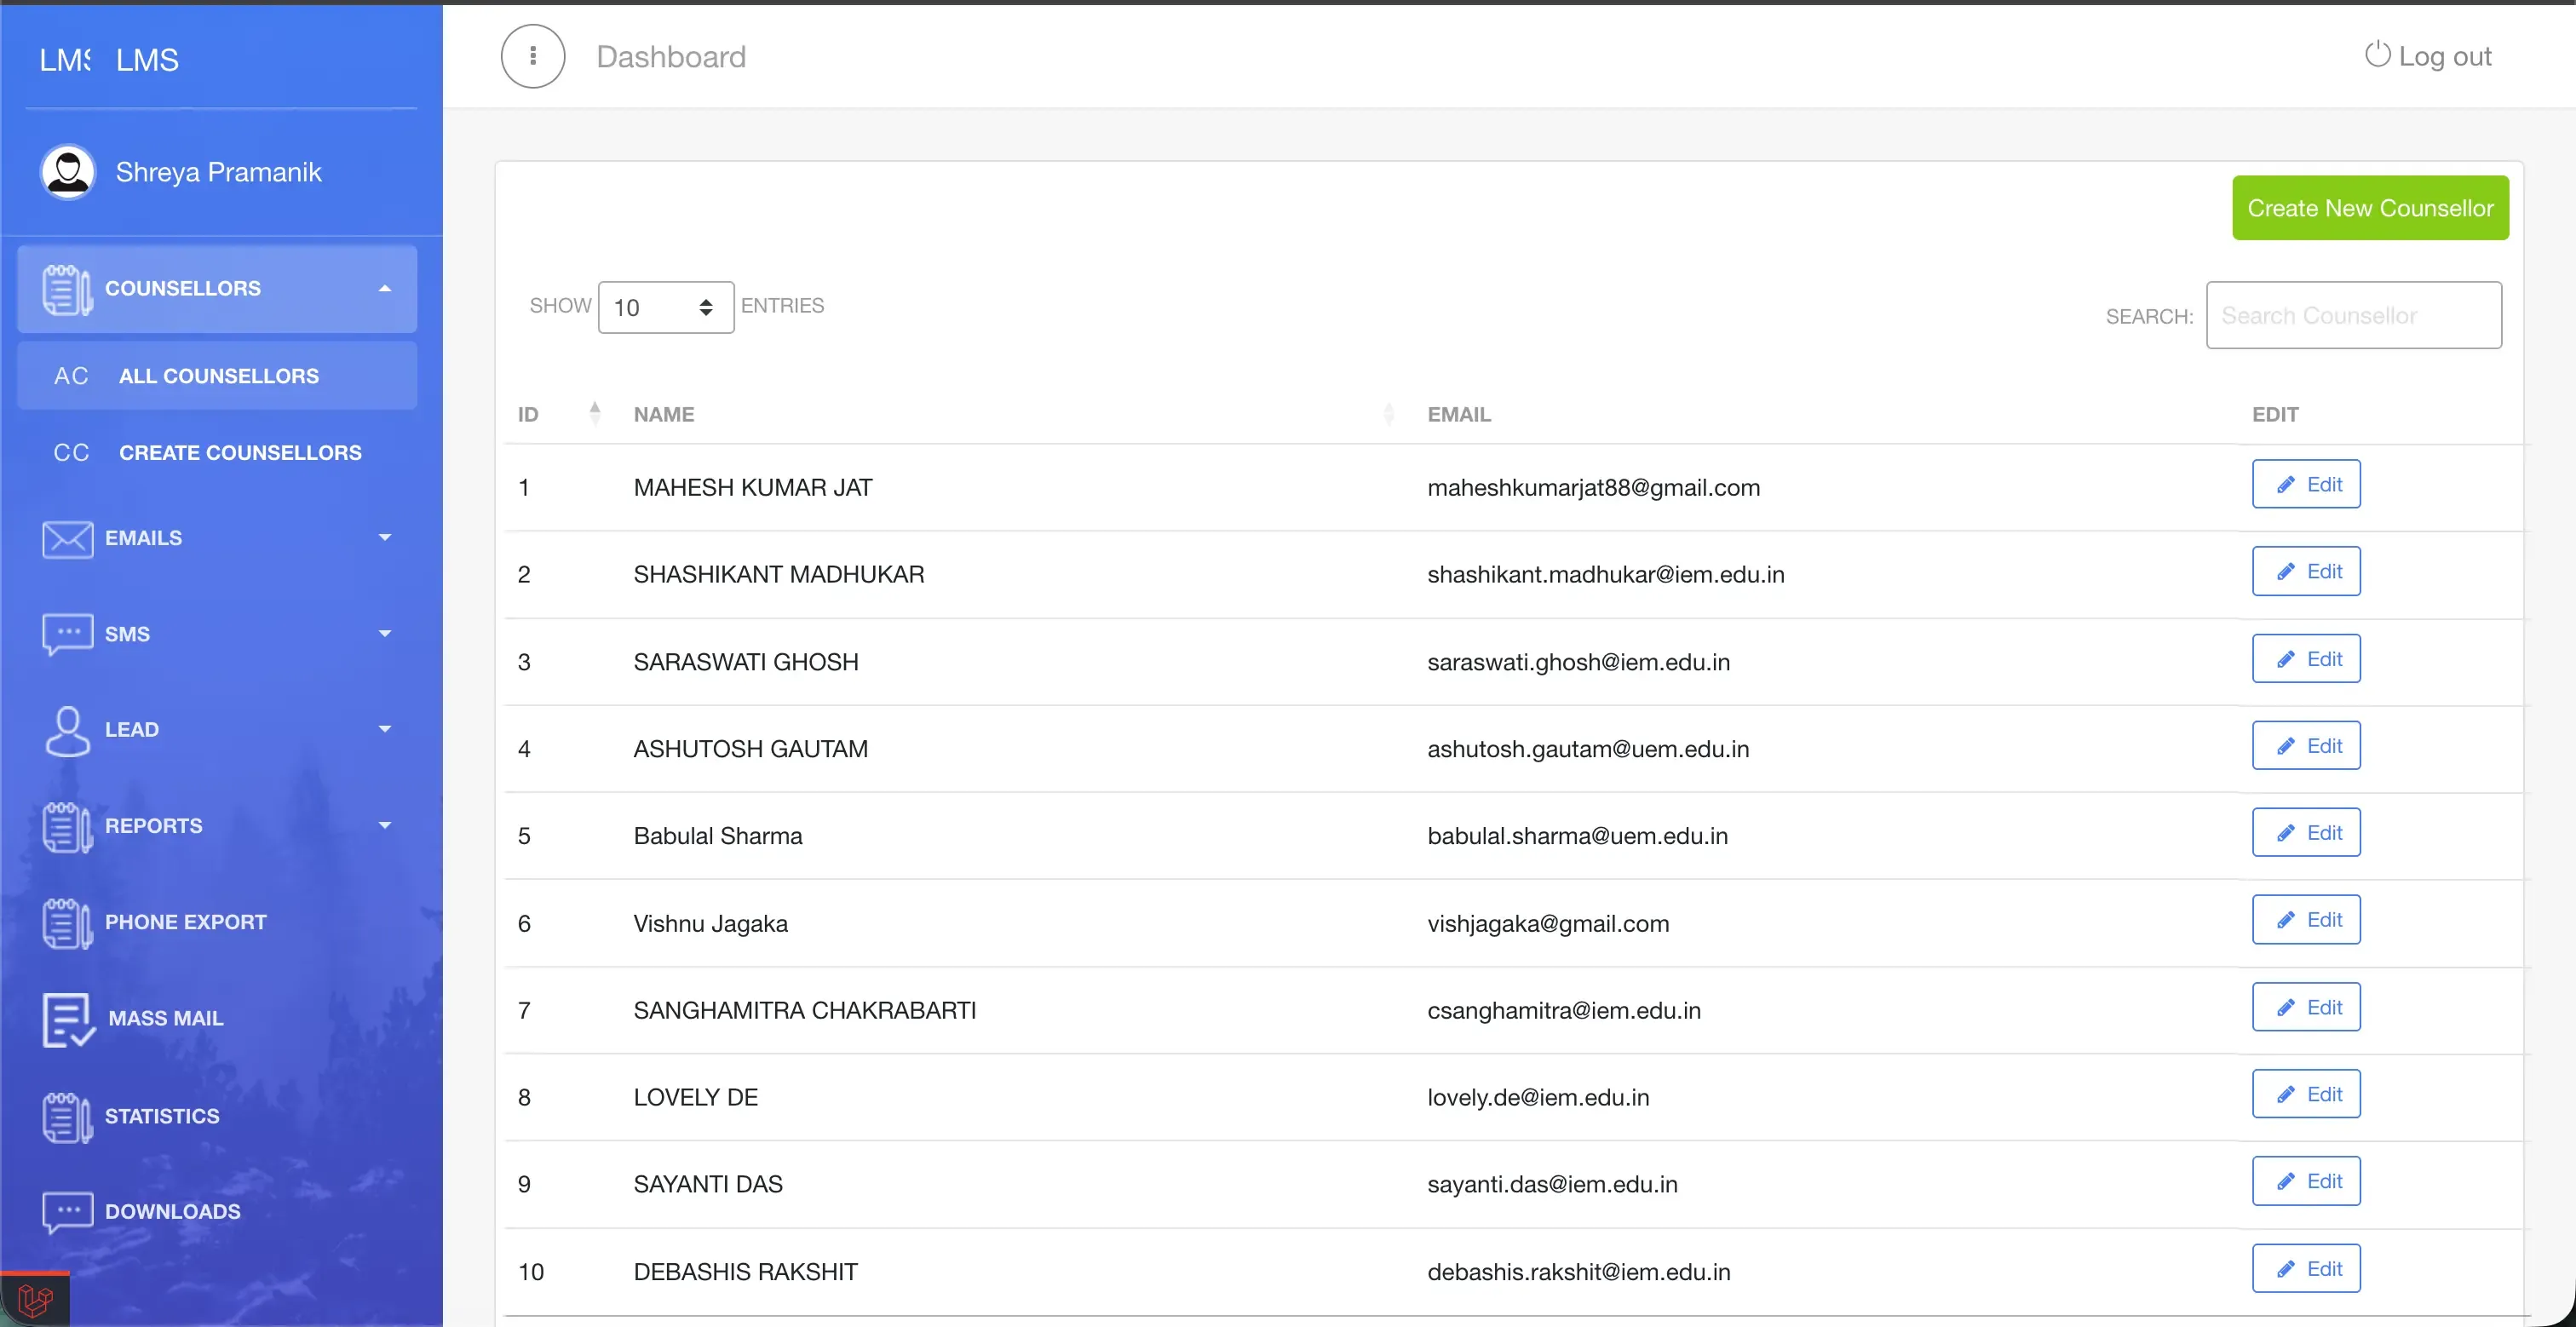
Task: Toggle the ID column sort arrows
Action: pos(595,412)
